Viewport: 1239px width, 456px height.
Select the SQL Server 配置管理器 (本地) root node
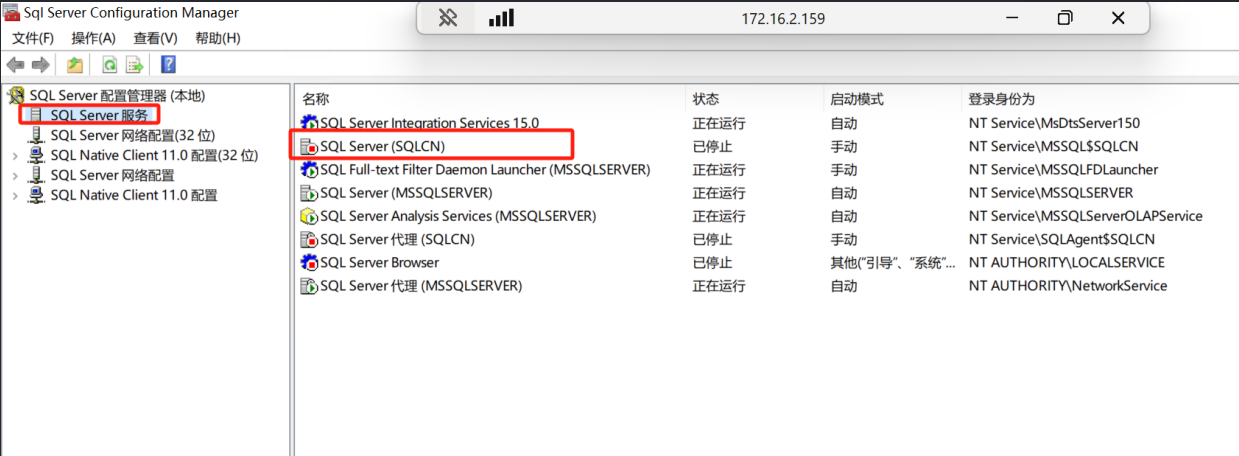(117, 96)
